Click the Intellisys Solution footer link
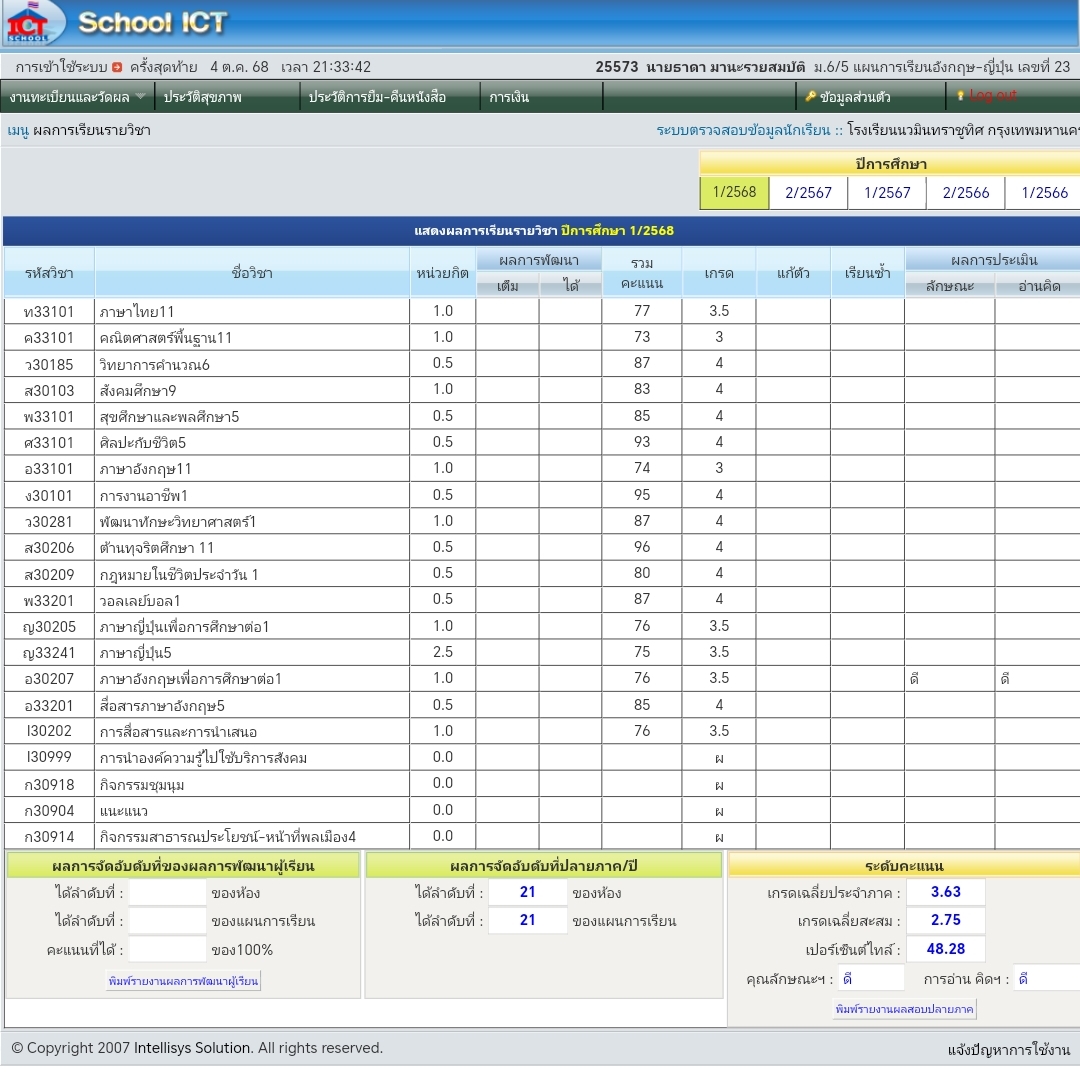This screenshot has height=1077, width=1080. click(x=192, y=1048)
